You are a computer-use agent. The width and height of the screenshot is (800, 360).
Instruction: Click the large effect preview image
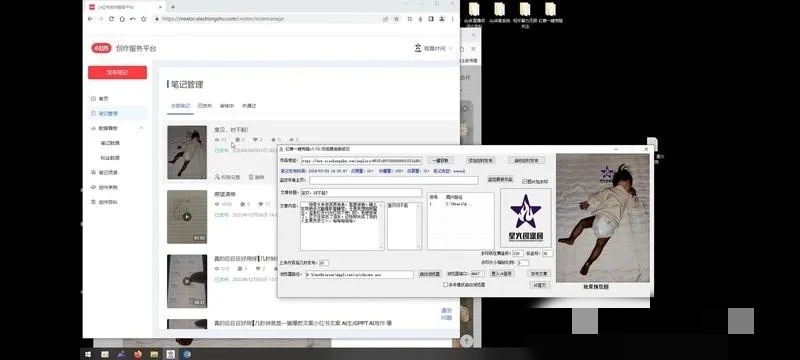coord(603,218)
